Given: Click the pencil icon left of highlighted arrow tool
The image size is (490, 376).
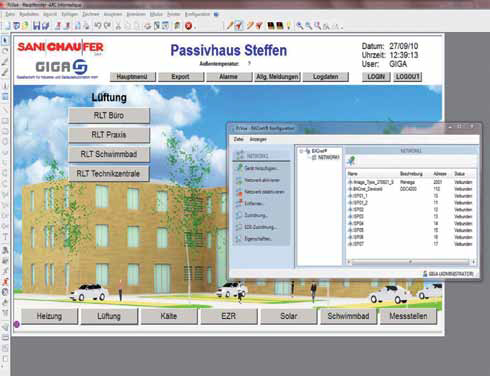Looking at the screenshot, I should (230, 25).
